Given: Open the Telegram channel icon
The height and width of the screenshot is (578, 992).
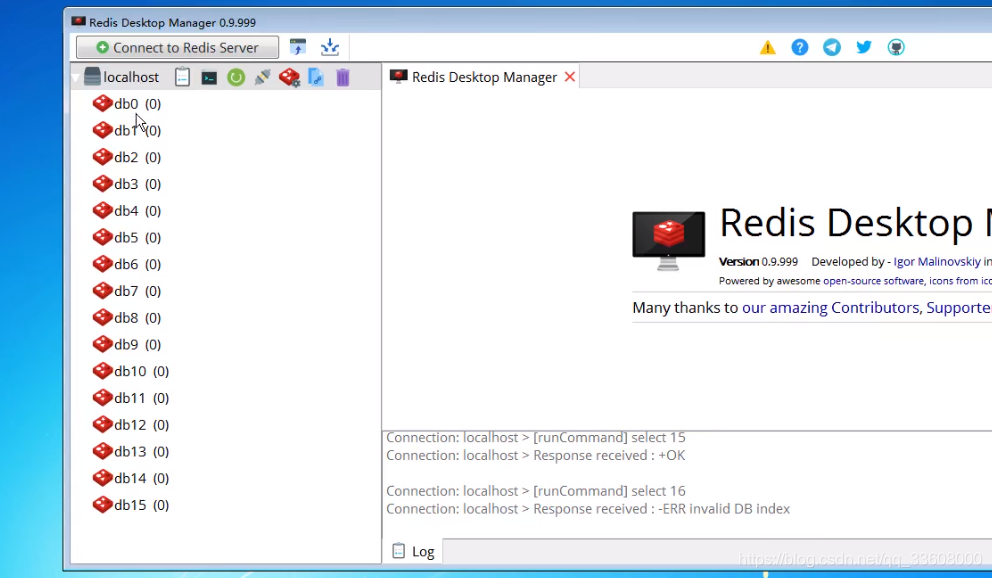Looking at the screenshot, I should click(x=832, y=47).
